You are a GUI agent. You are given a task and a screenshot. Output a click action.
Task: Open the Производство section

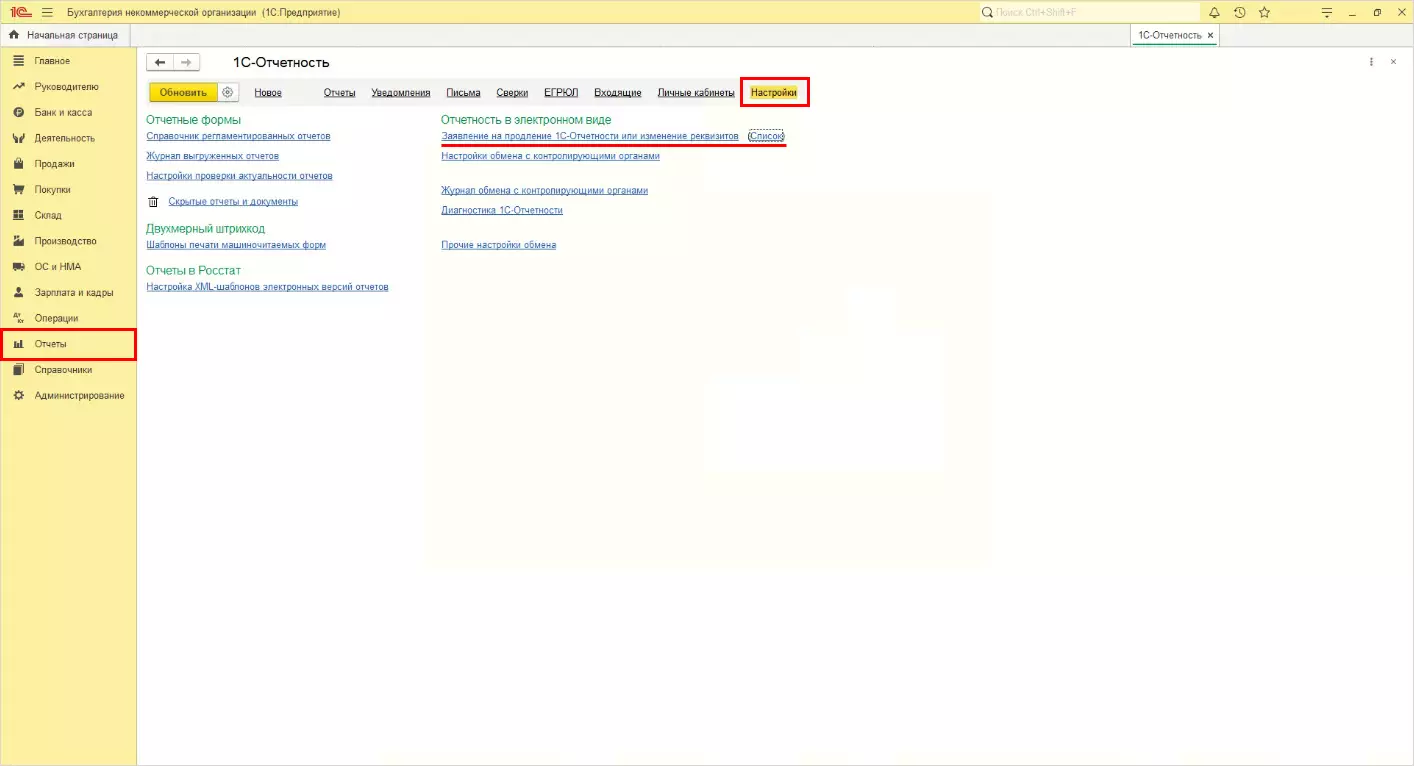(x=68, y=241)
